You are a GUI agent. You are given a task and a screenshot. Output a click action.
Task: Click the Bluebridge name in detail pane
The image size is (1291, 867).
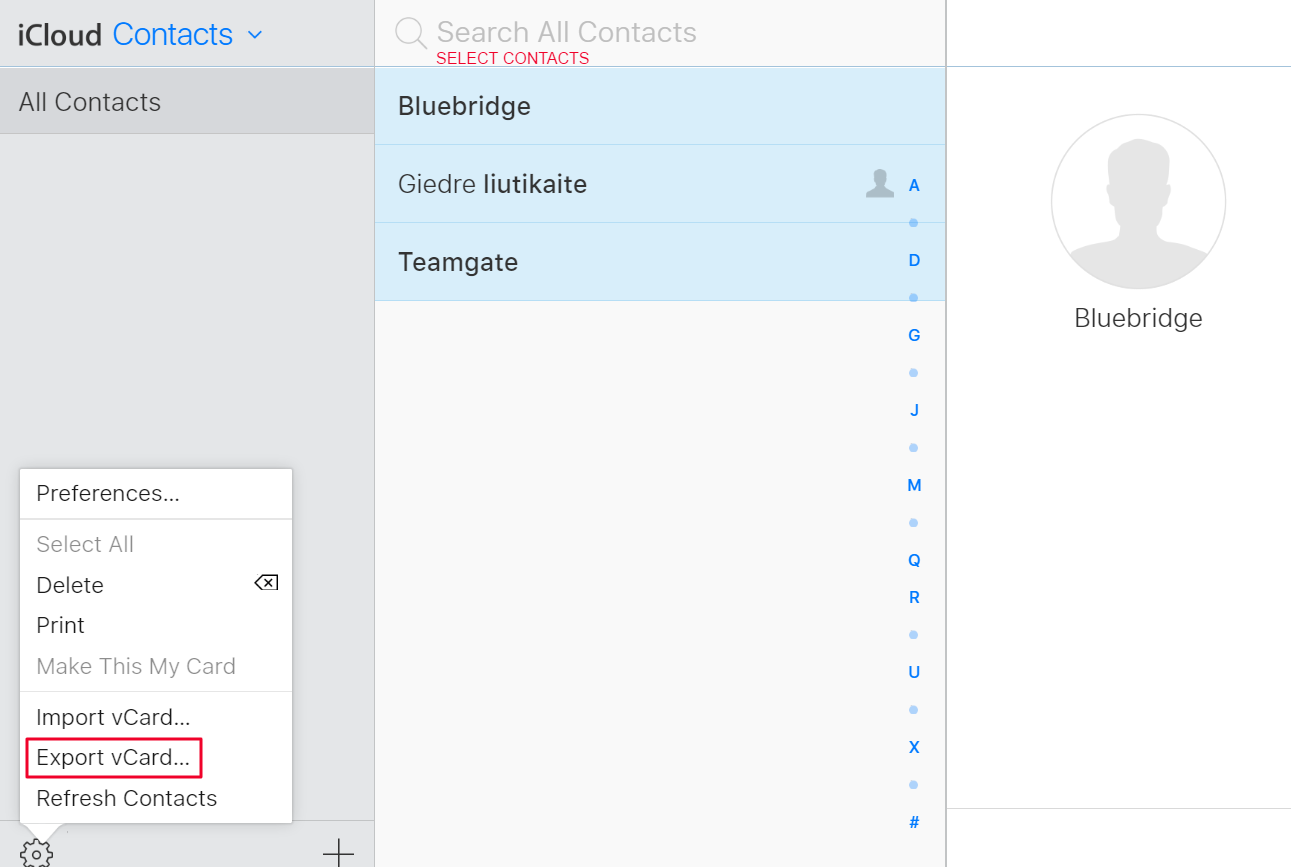[x=1138, y=318]
